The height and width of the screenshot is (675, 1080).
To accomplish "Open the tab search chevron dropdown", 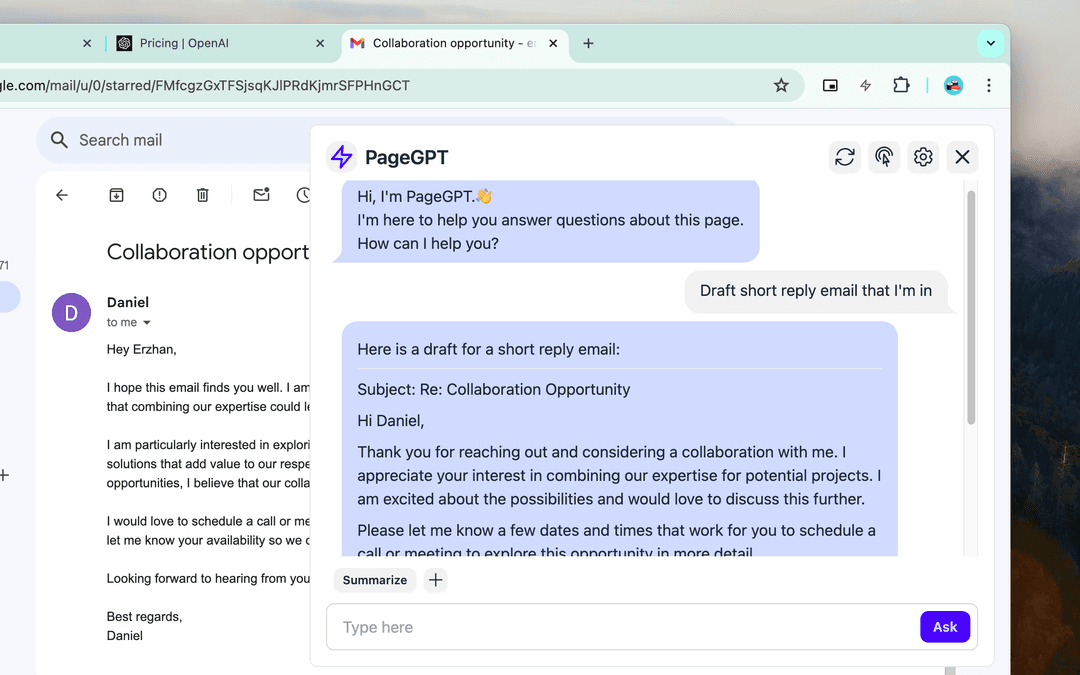I will (x=991, y=43).
